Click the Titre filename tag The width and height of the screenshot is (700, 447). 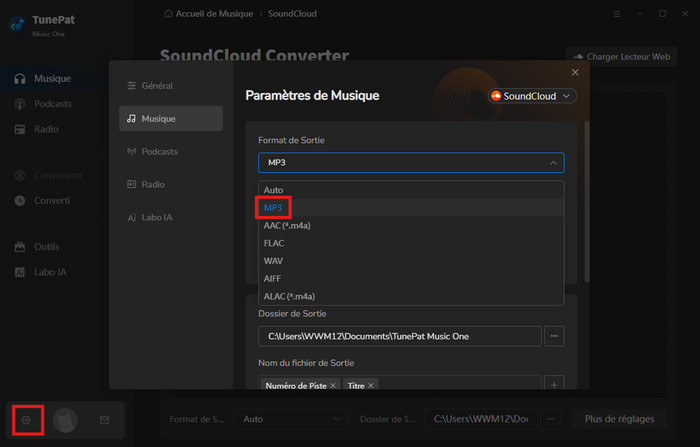[356, 385]
